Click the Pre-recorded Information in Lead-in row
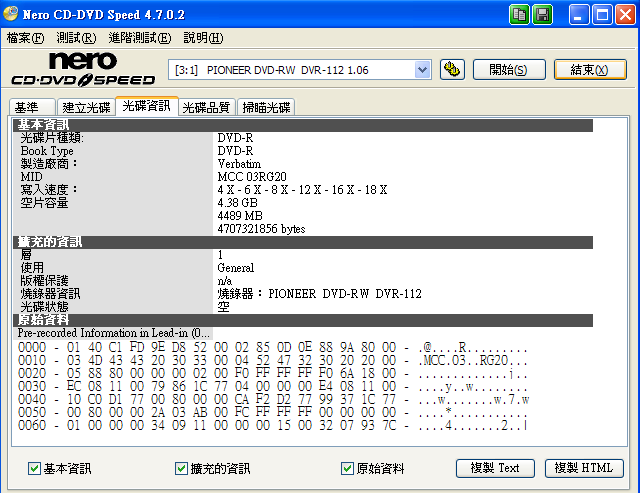640x493 pixels. coord(113,333)
